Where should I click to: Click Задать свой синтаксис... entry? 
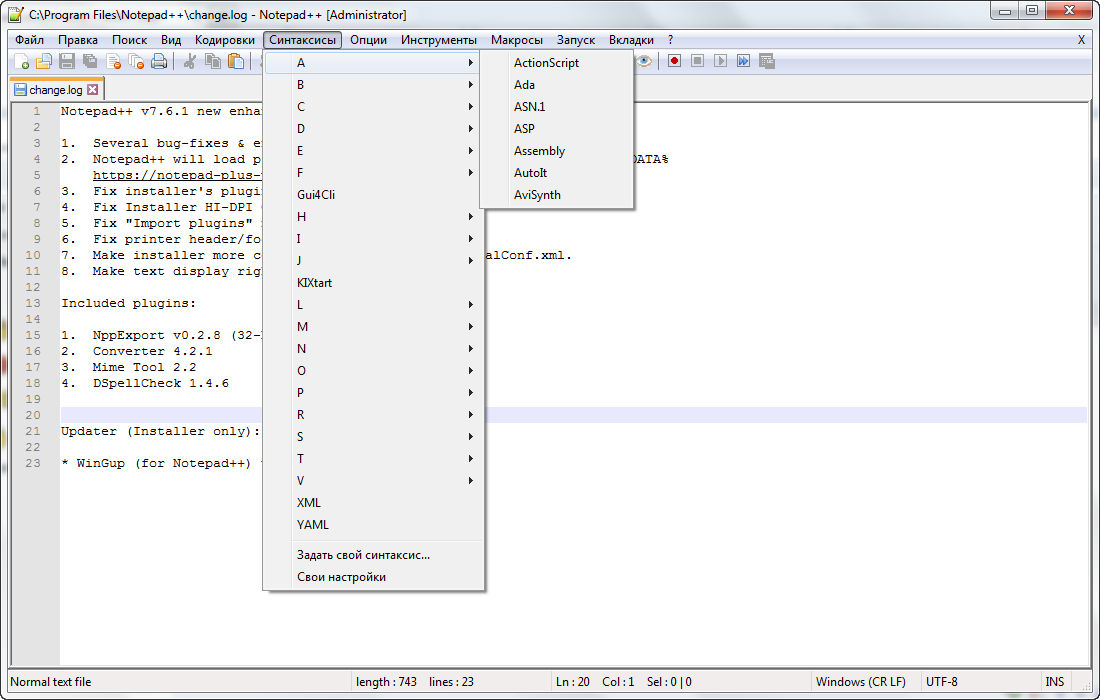(x=363, y=555)
